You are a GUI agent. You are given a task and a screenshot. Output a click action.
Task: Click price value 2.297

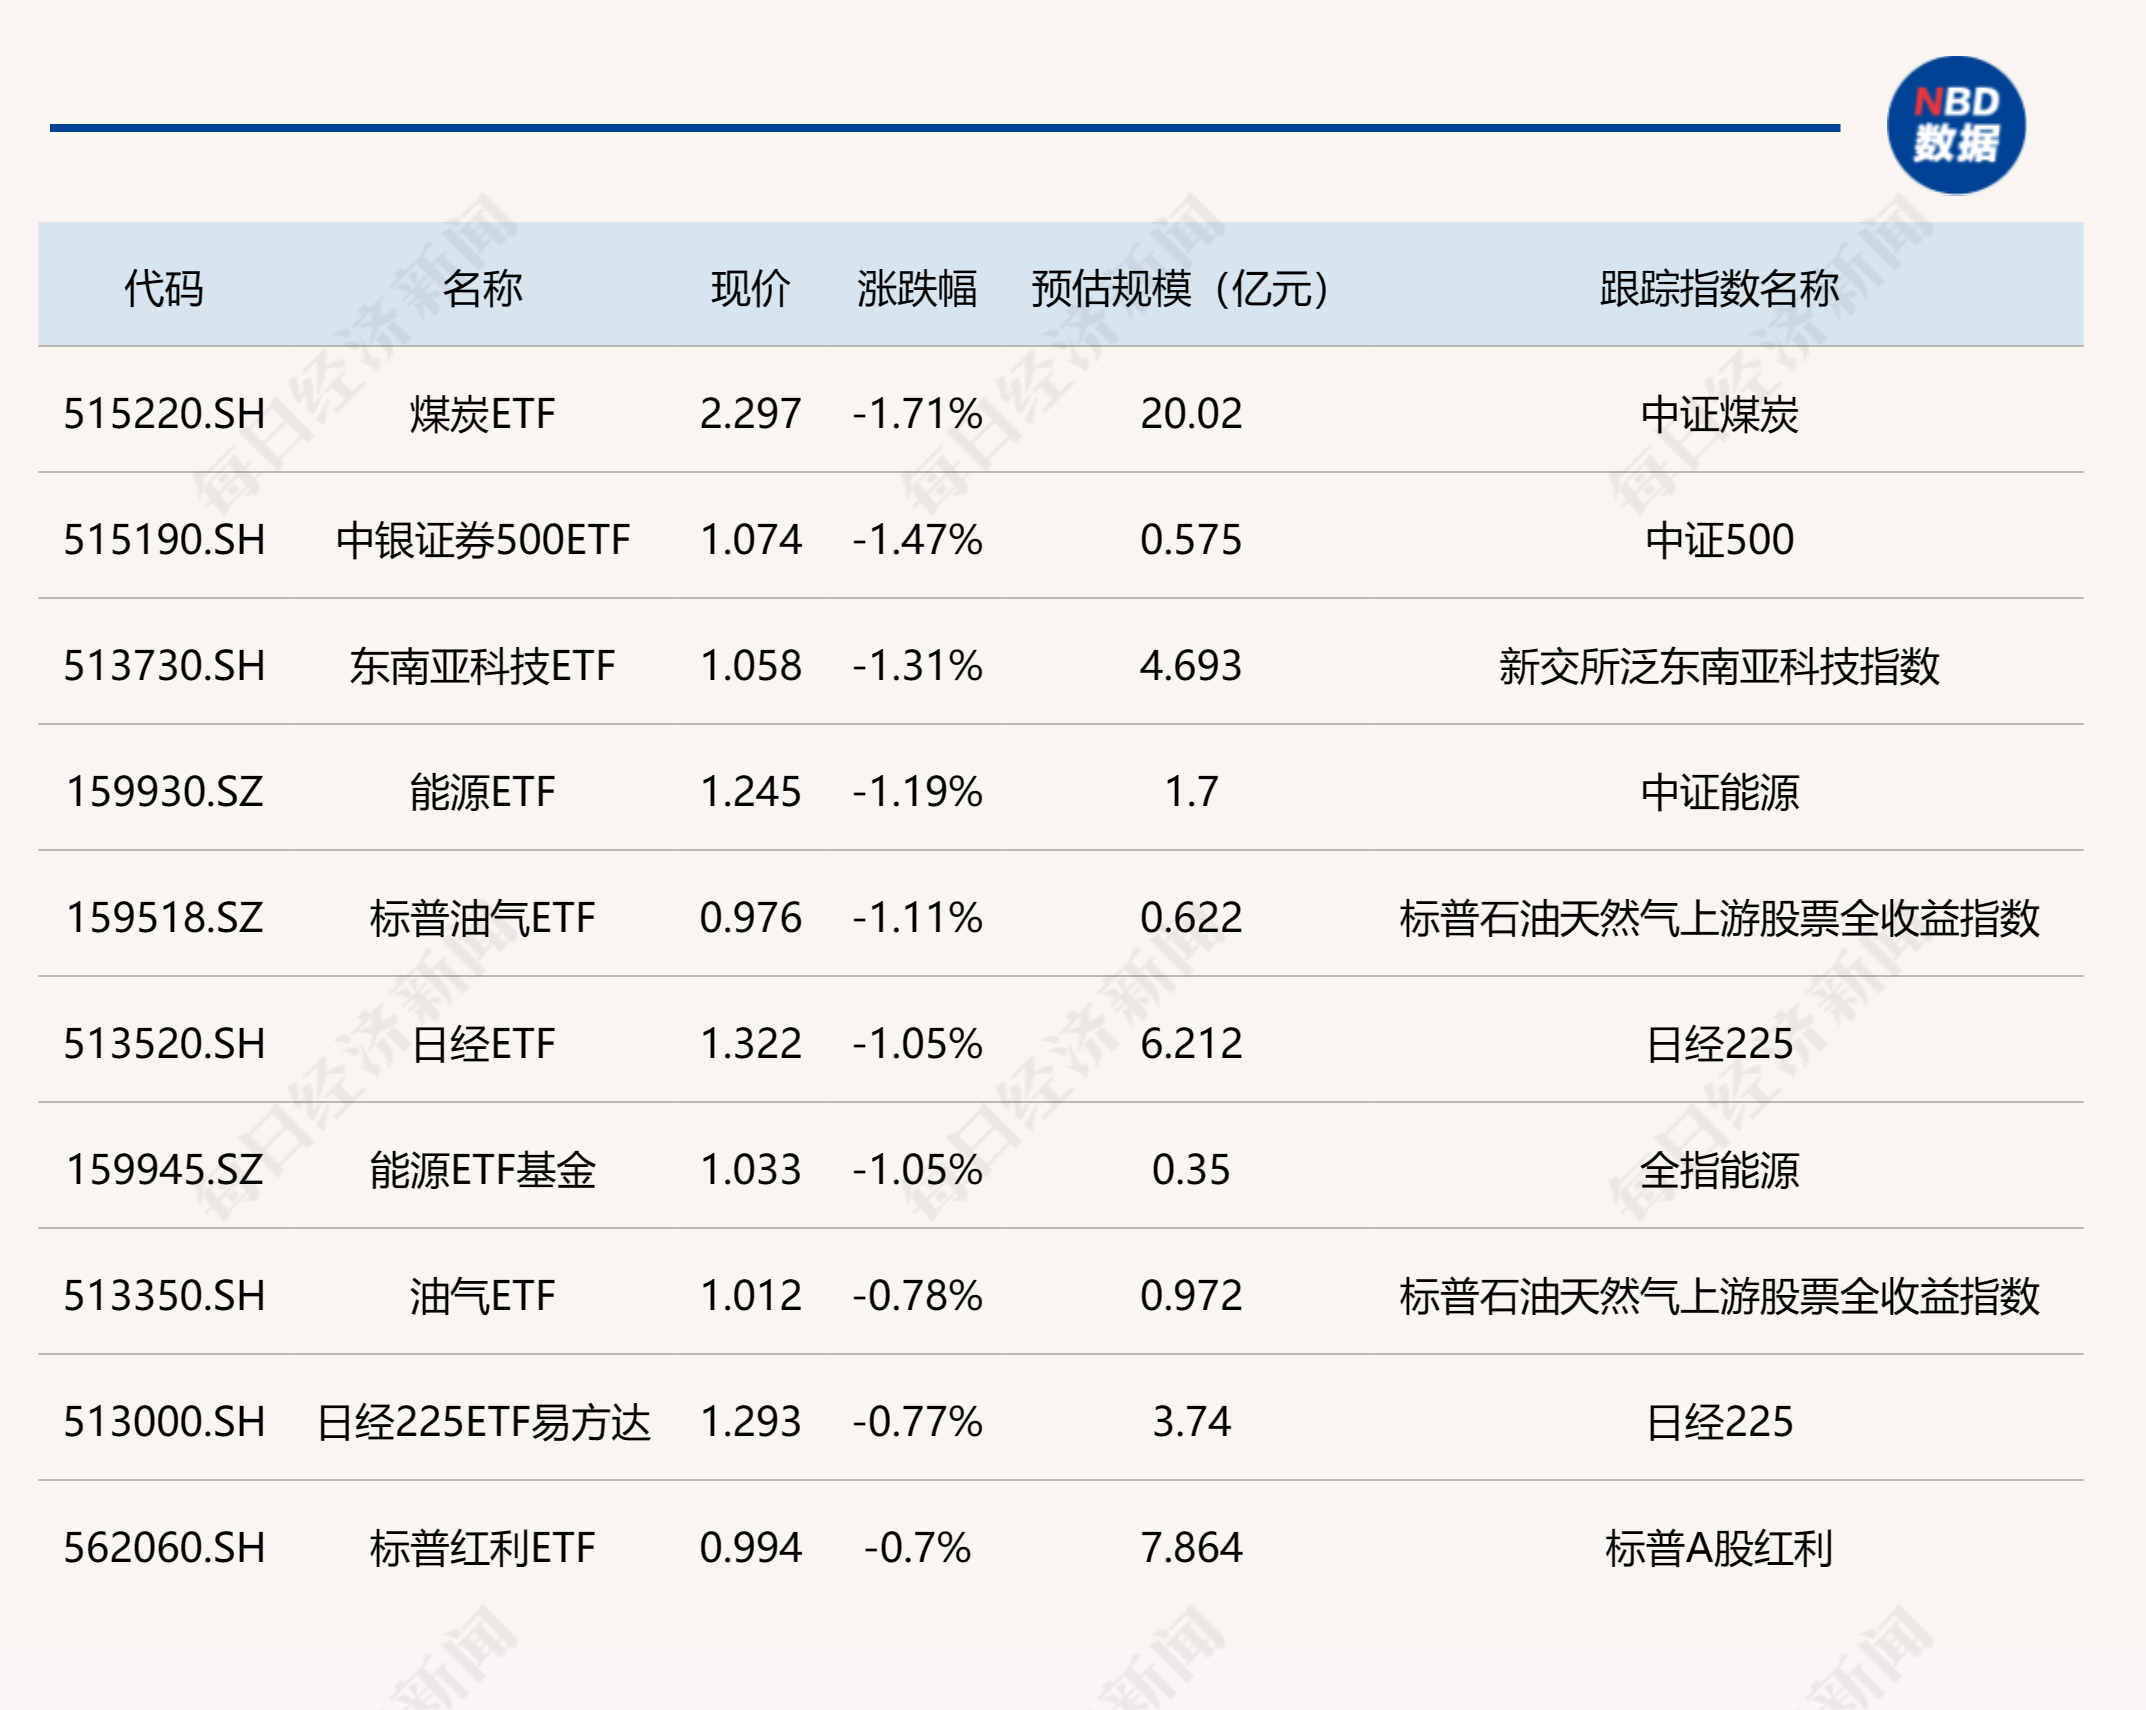click(750, 414)
